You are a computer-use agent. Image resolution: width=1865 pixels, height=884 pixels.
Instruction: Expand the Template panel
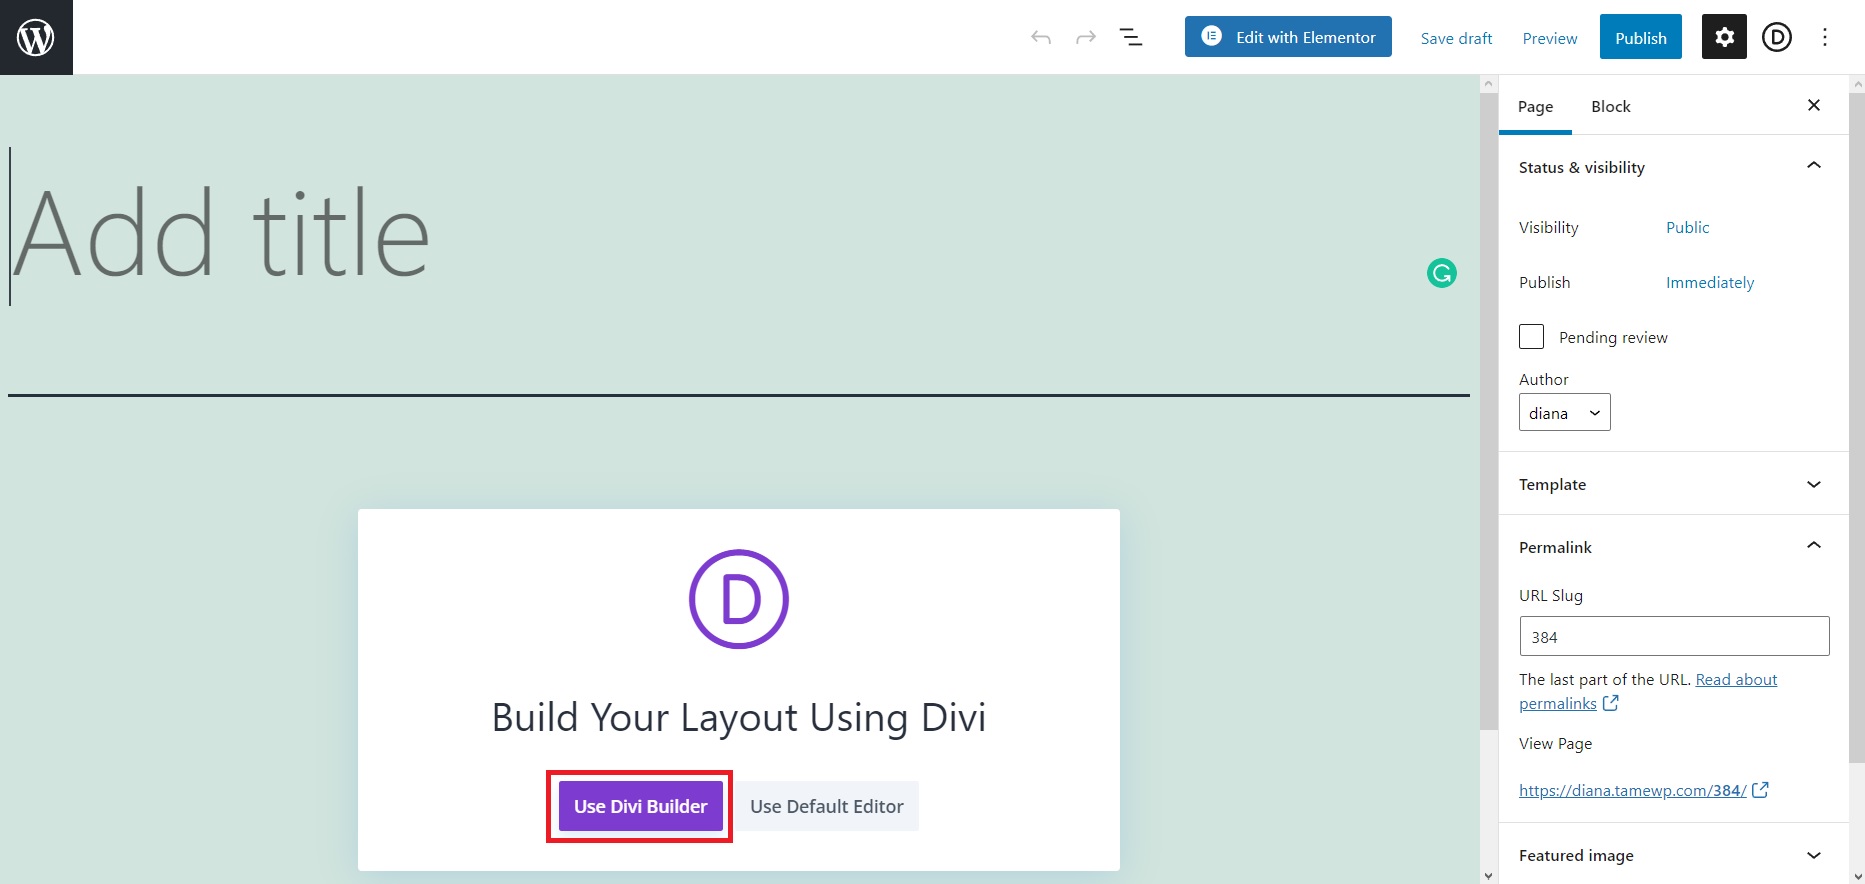click(1673, 484)
